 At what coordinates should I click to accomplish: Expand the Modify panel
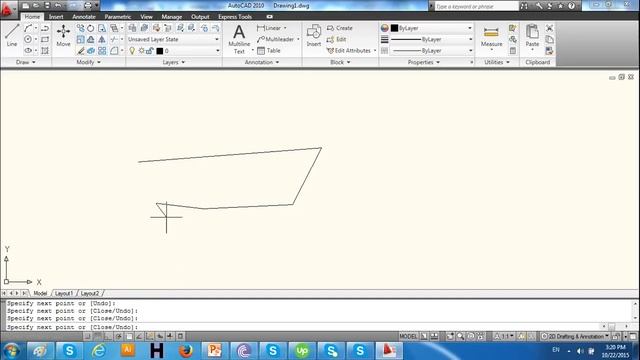click(x=89, y=62)
